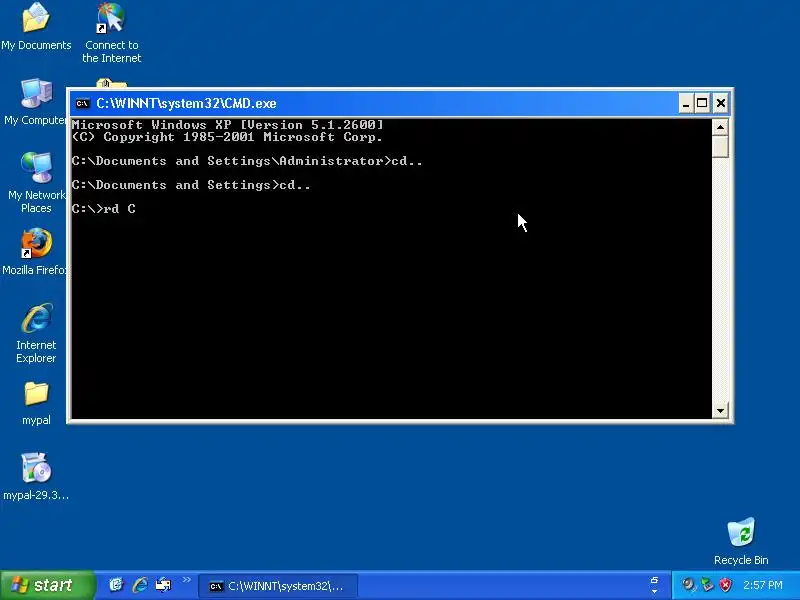This screenshot has height=600, width=800.
Task: Click the taskbar clock showing 2:57 PM
Action: point(763,585)
